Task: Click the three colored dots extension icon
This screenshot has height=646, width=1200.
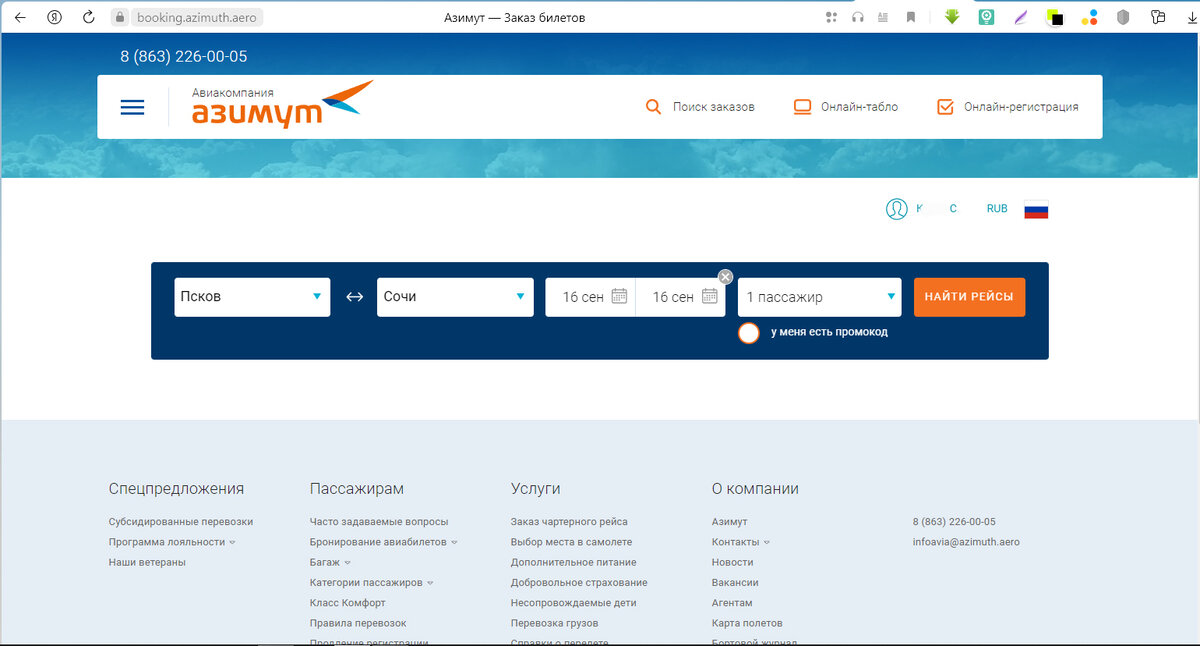Action: click(1090, 17)
